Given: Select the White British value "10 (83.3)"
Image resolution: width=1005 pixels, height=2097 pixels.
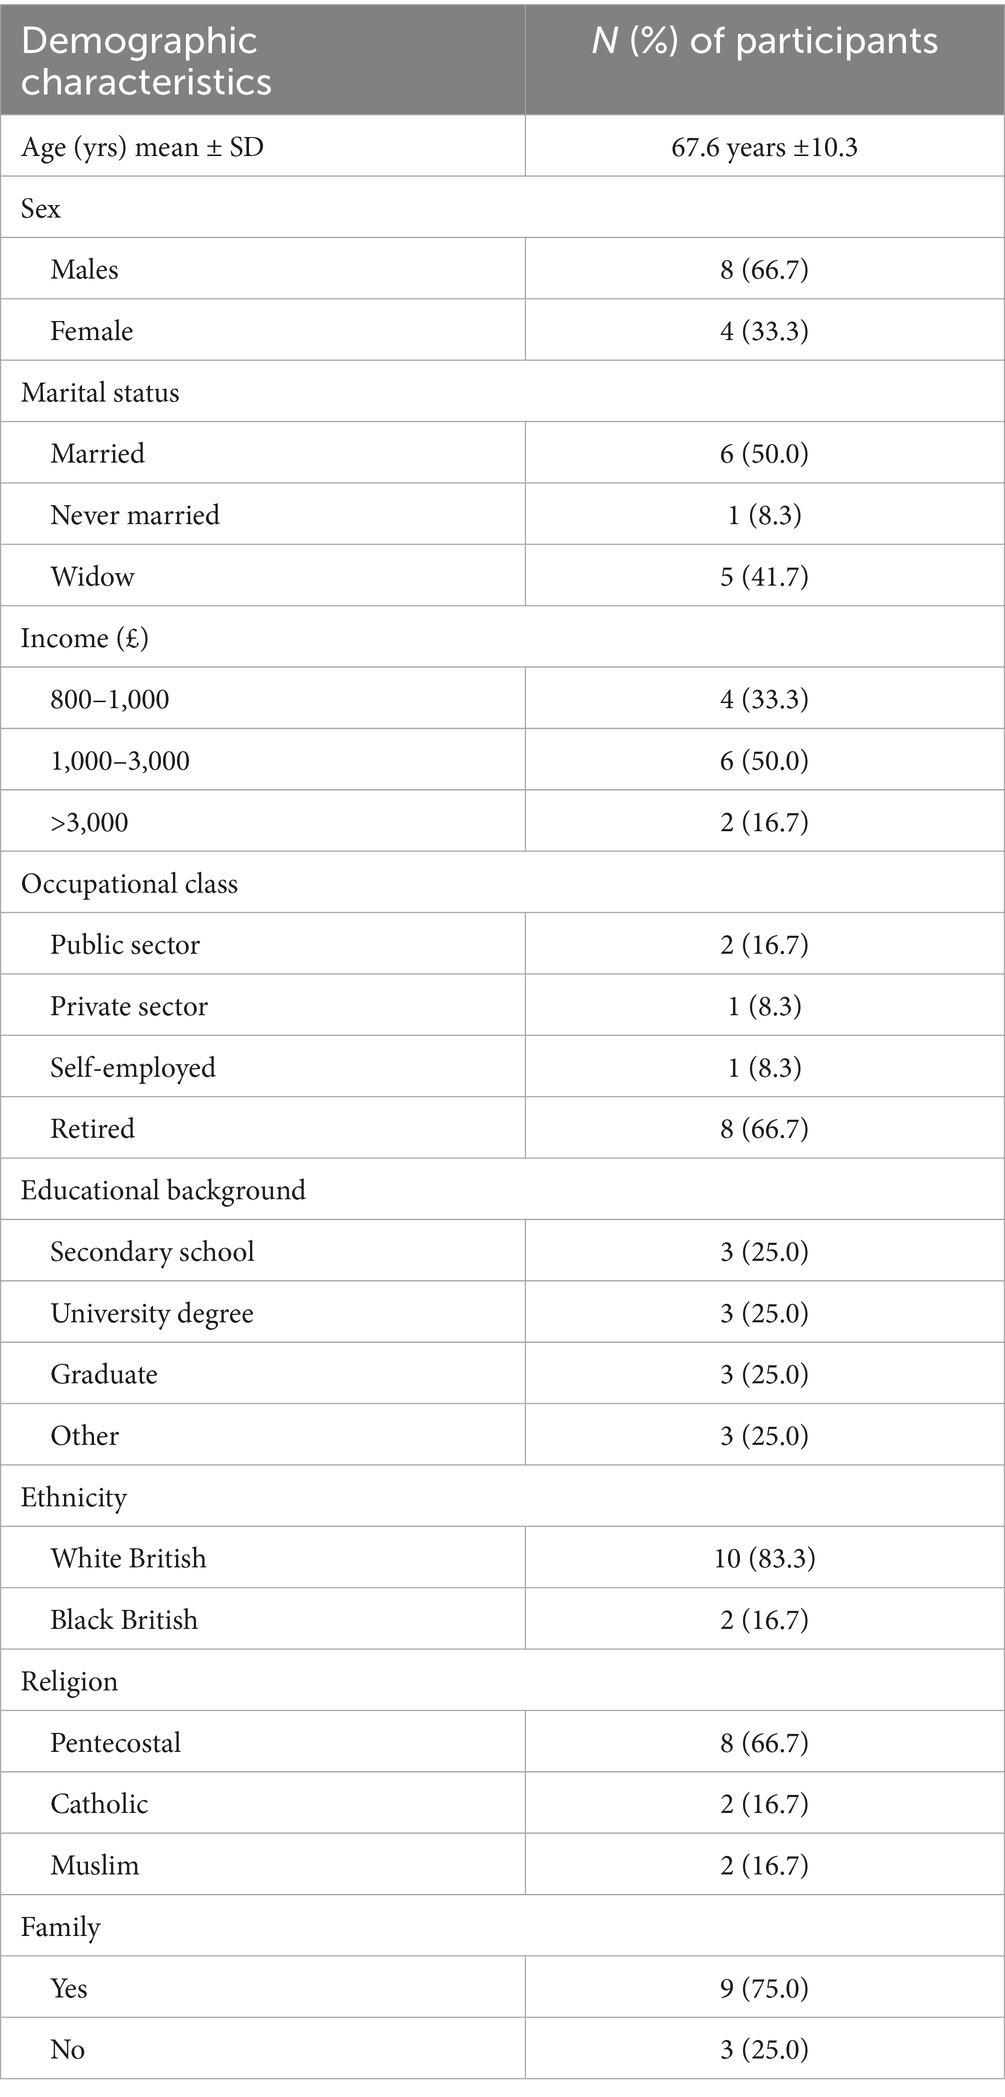Looking at the screenshot, I should point(764,1559).
